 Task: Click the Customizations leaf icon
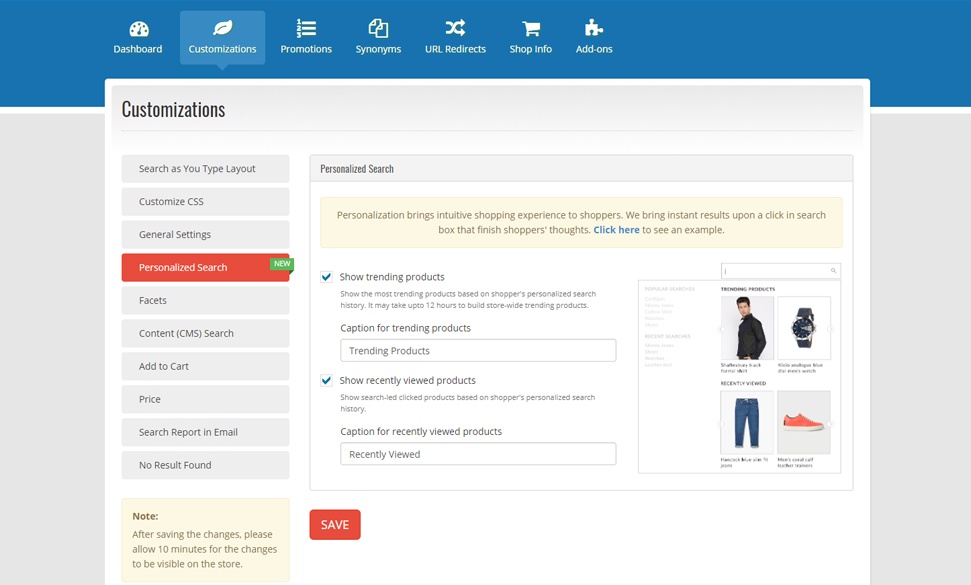point(222,28)
